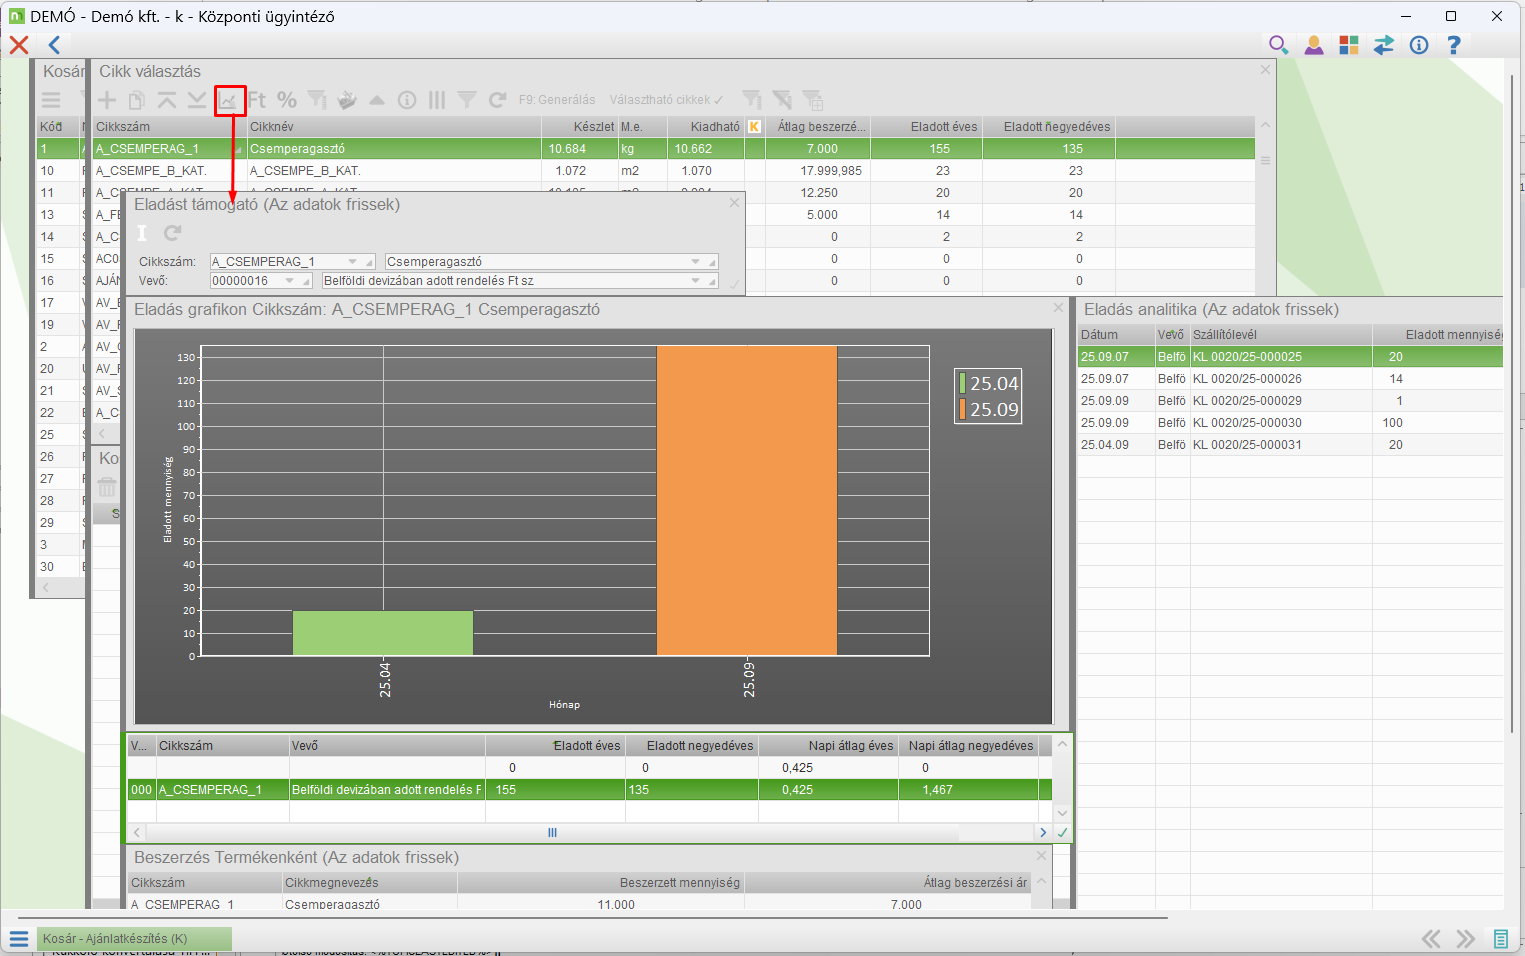
Task: Click the green 25.04 legend swatch
Action: point(962,383)
